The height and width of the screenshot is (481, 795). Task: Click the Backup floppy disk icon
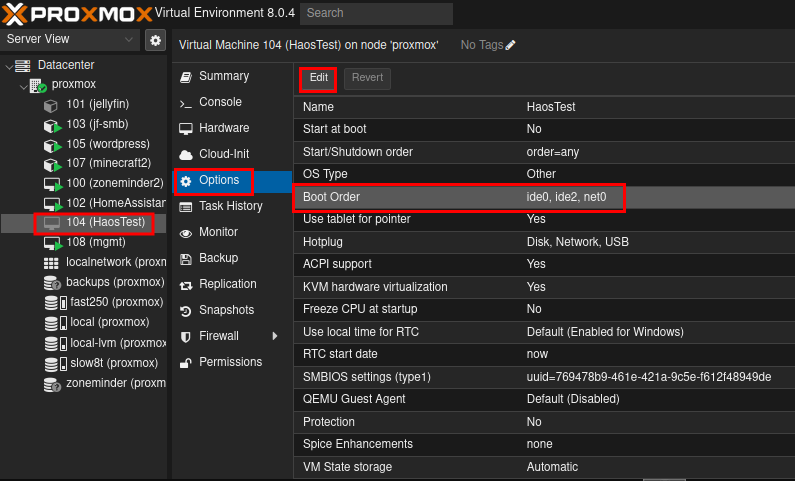coord(186,259)
